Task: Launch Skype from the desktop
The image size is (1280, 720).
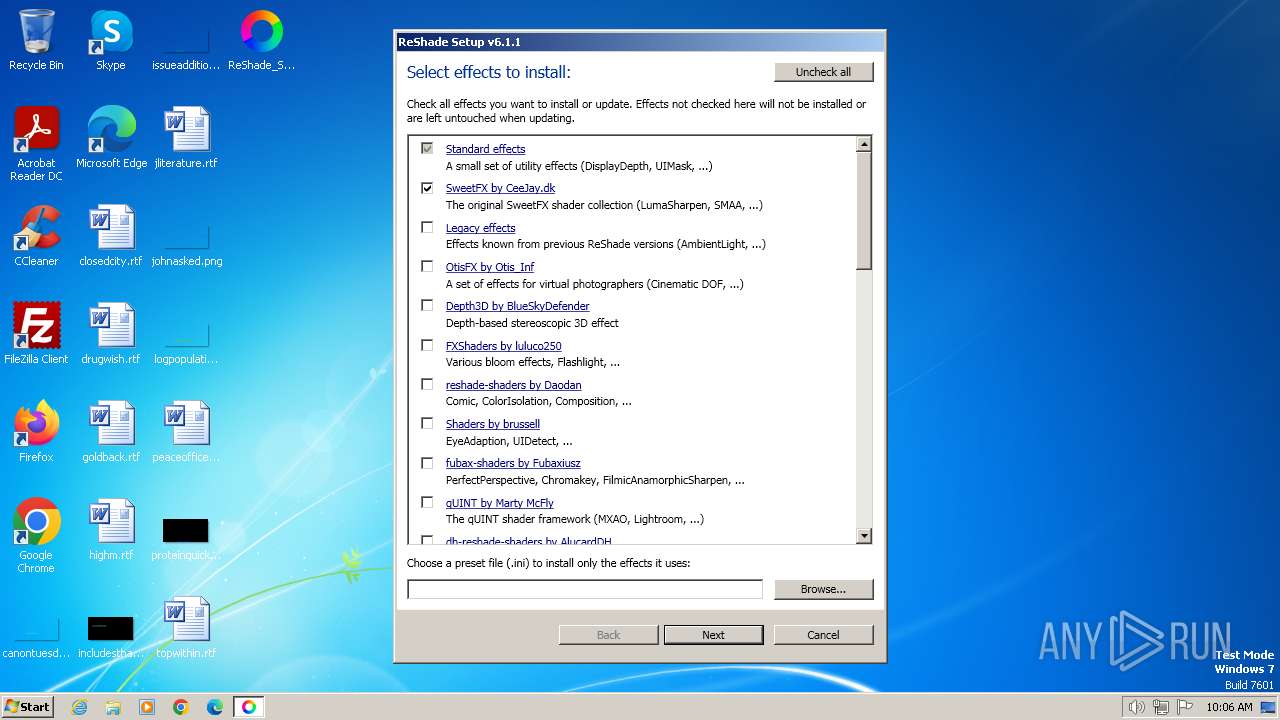Action: (111, 40)
